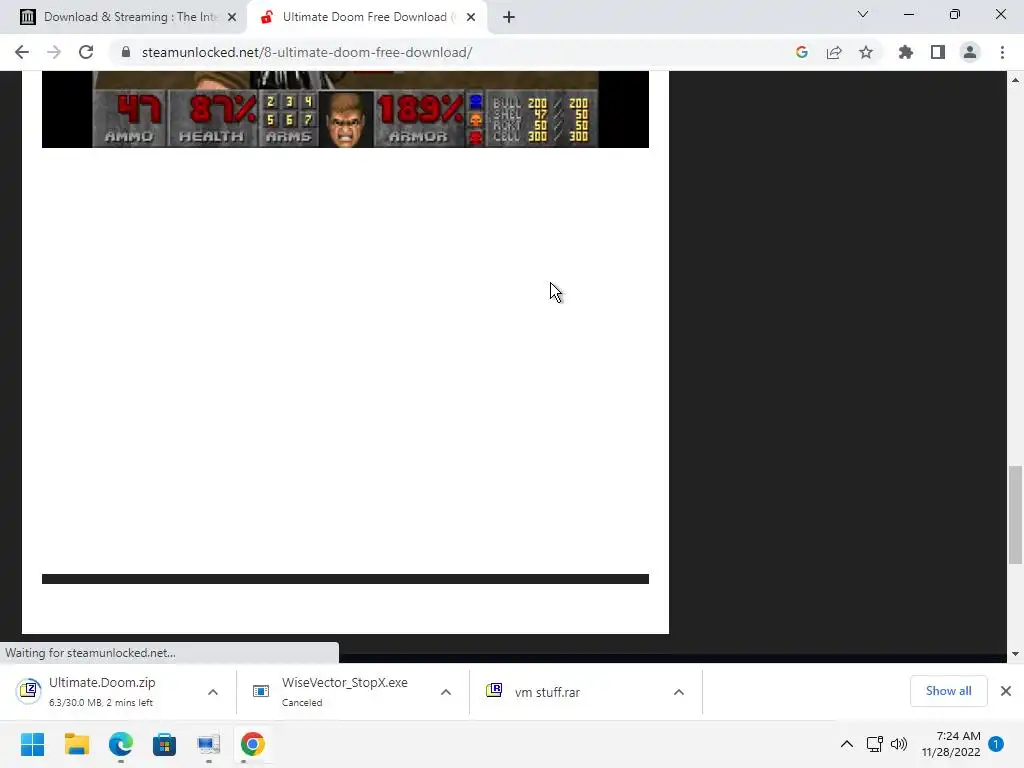The width and height of the screenshot is (1024, 768).
Task: Click the WiseVector_StopX.exe file icon
Action: 261,691
